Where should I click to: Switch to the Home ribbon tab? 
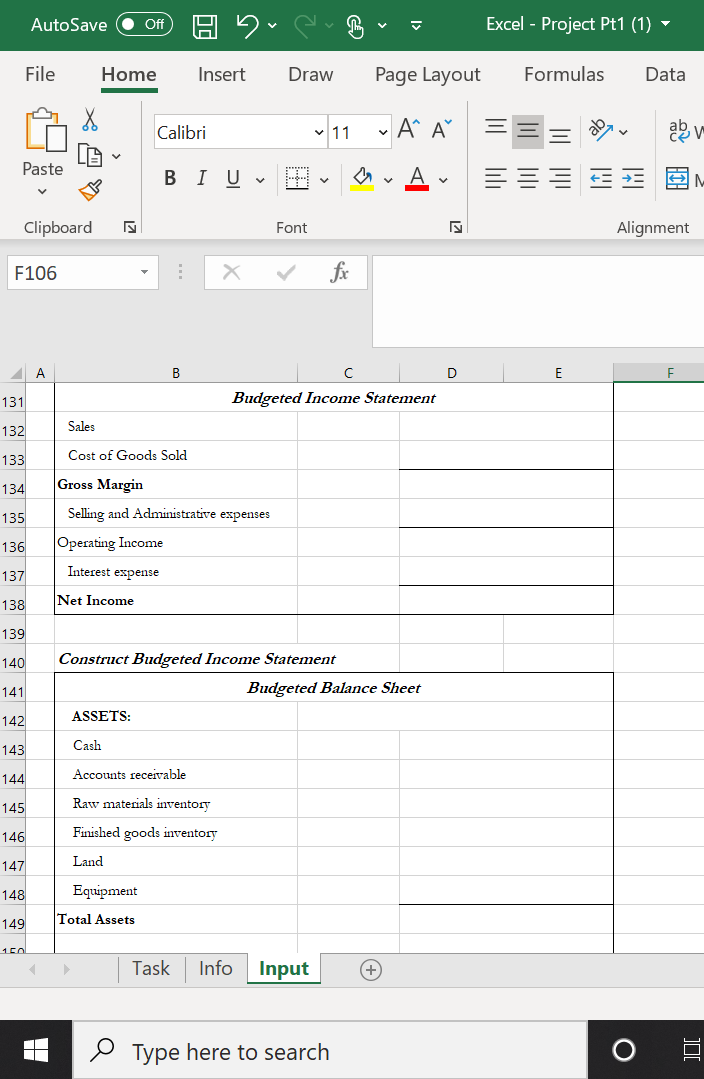[129, 74]
